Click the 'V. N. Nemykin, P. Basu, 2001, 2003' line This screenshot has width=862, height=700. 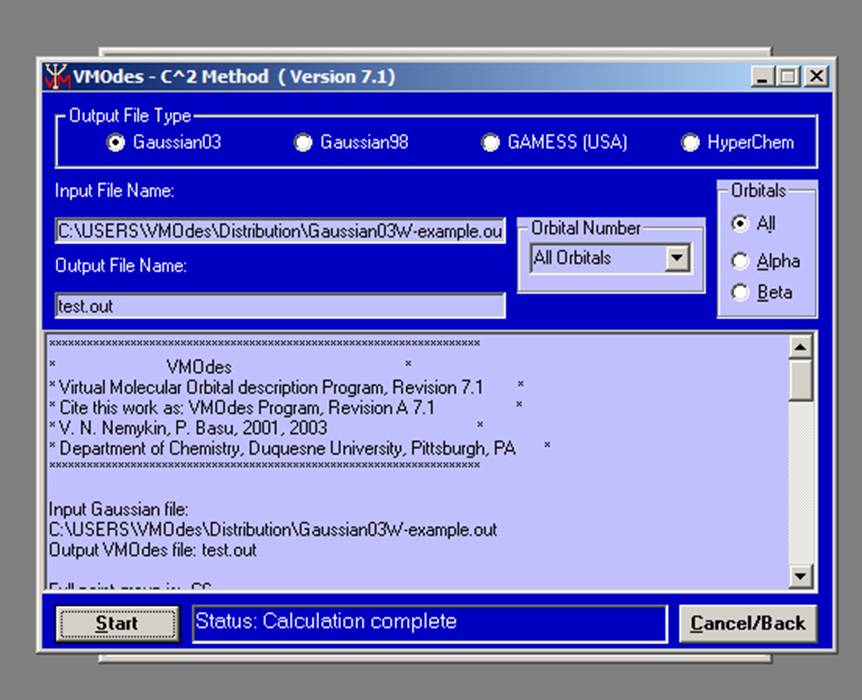coord(193,428)
